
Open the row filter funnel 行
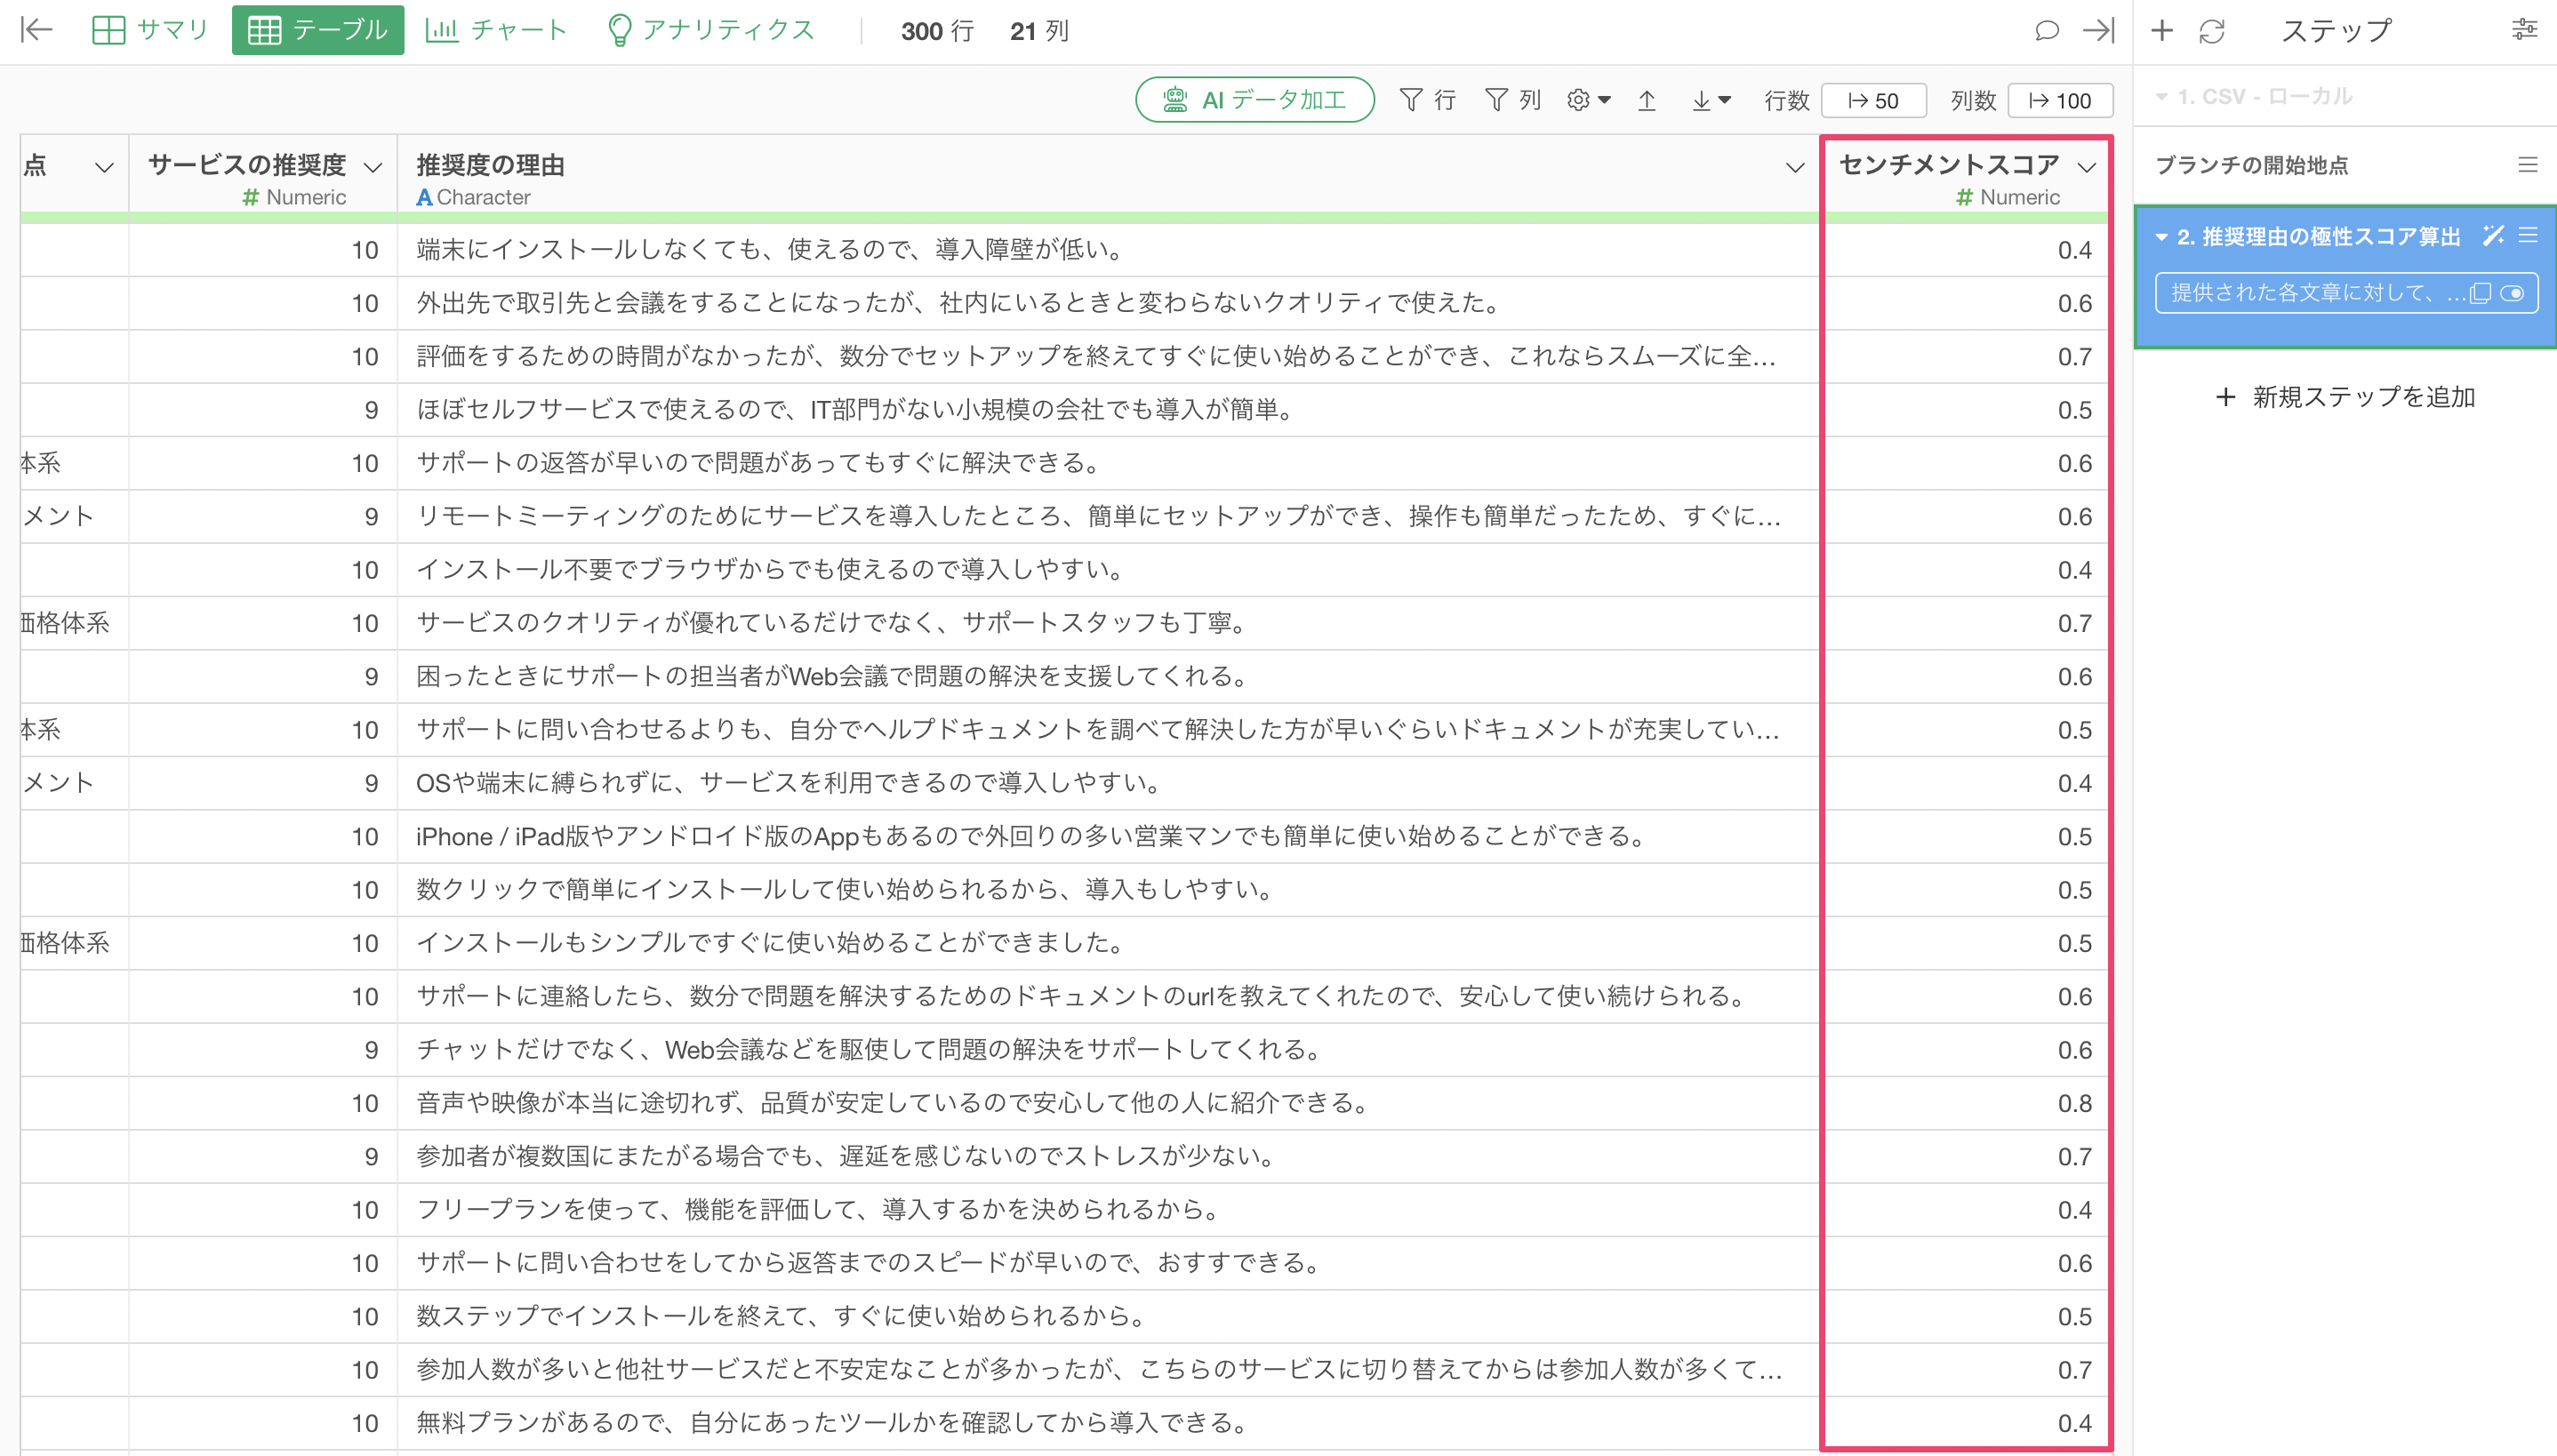[x=1426, y=100]
